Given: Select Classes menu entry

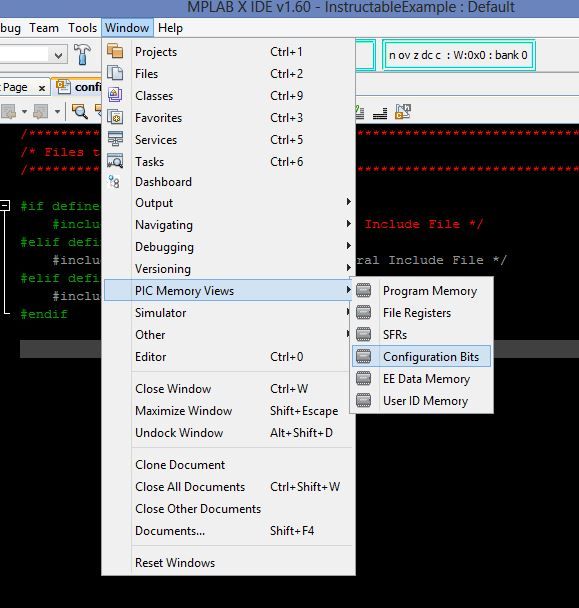Looking at the screenshot, I should pyautogui.click(x=229, y=95).
